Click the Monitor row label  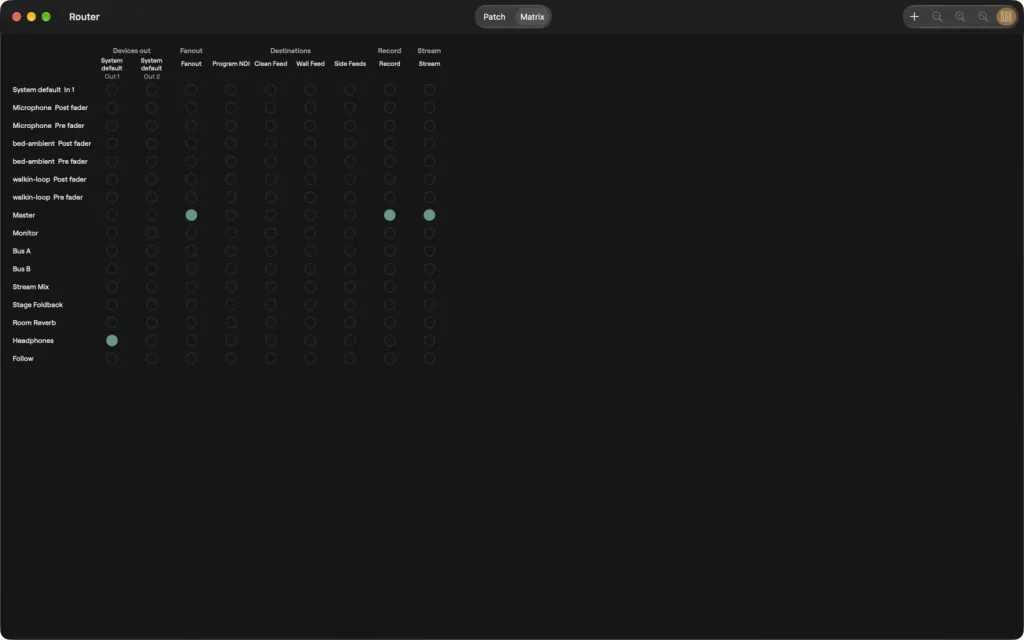(x=25, y=233)
